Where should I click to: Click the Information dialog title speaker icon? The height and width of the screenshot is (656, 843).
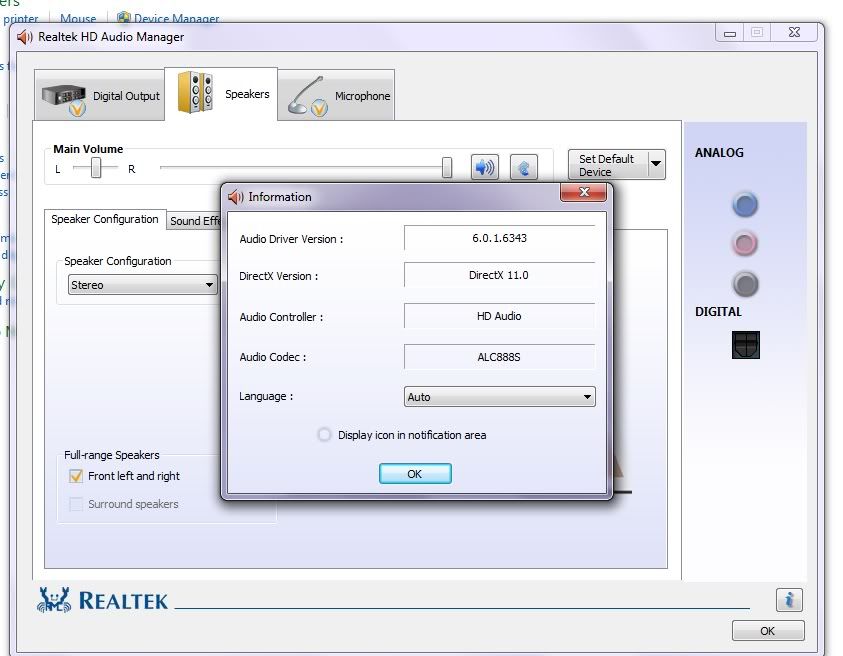(235, 197)
